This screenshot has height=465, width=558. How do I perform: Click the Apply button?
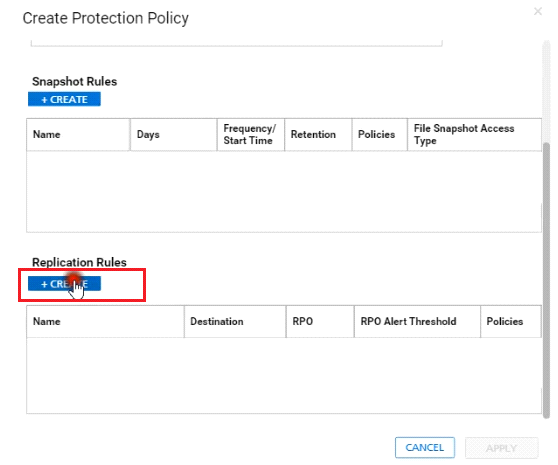tap(501, 448)
